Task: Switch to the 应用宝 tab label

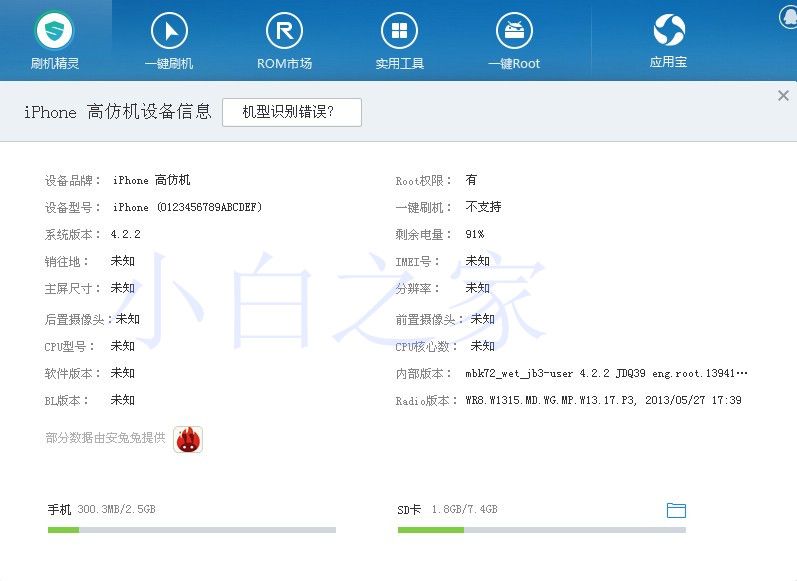Action: tap(668, 62)
